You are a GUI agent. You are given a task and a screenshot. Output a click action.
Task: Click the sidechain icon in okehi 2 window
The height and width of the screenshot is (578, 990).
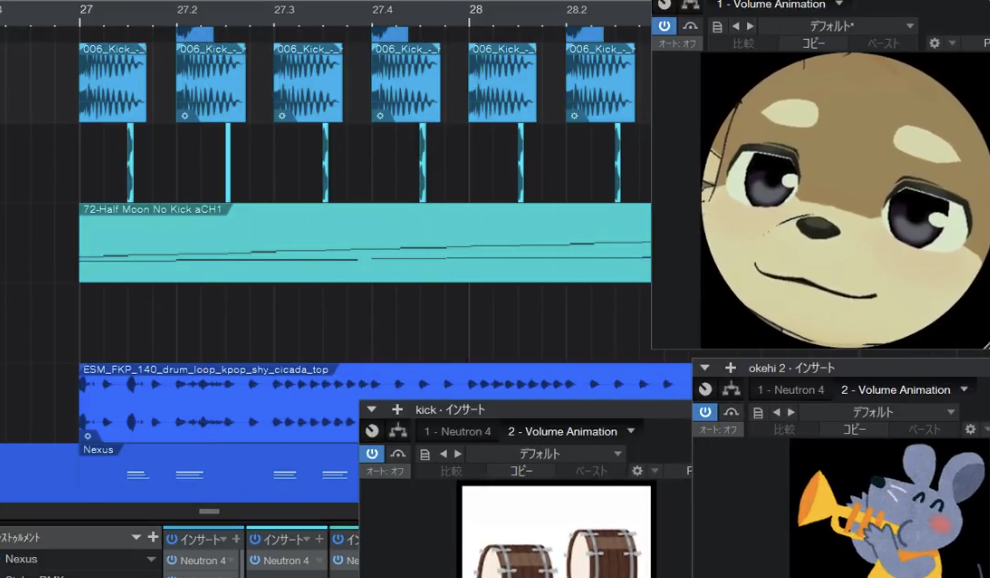[732, 412]
